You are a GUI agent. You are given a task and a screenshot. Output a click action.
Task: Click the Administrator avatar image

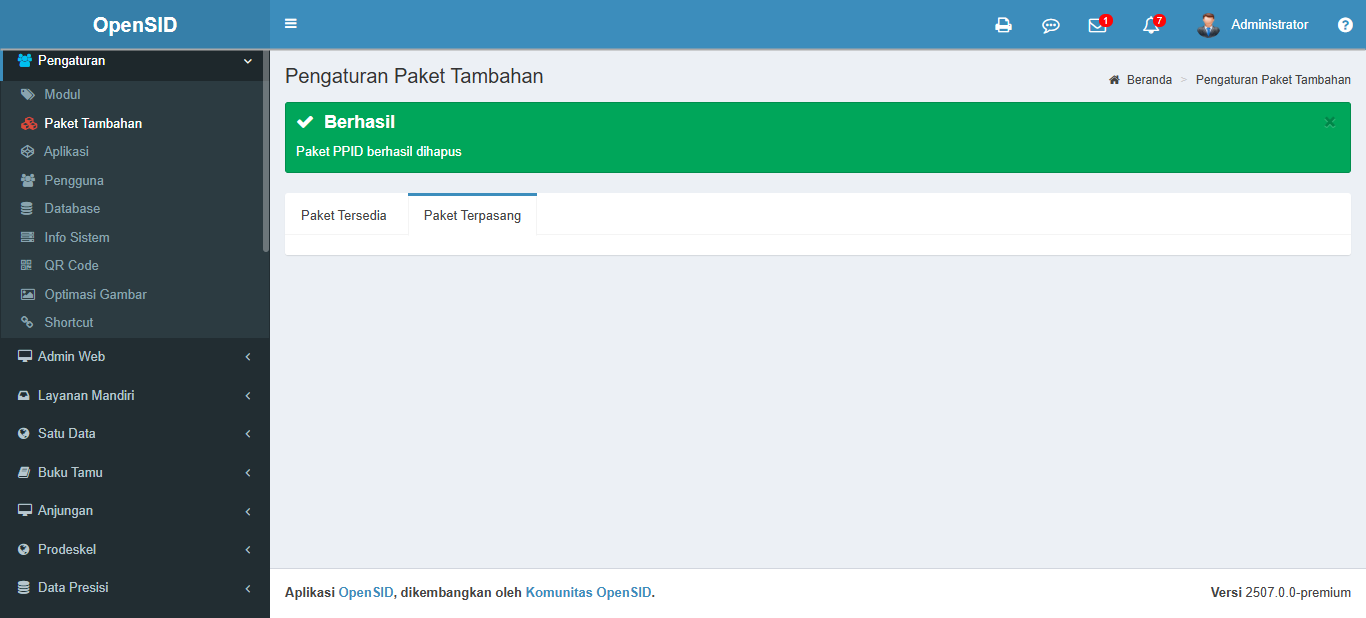pos(1208,25)
